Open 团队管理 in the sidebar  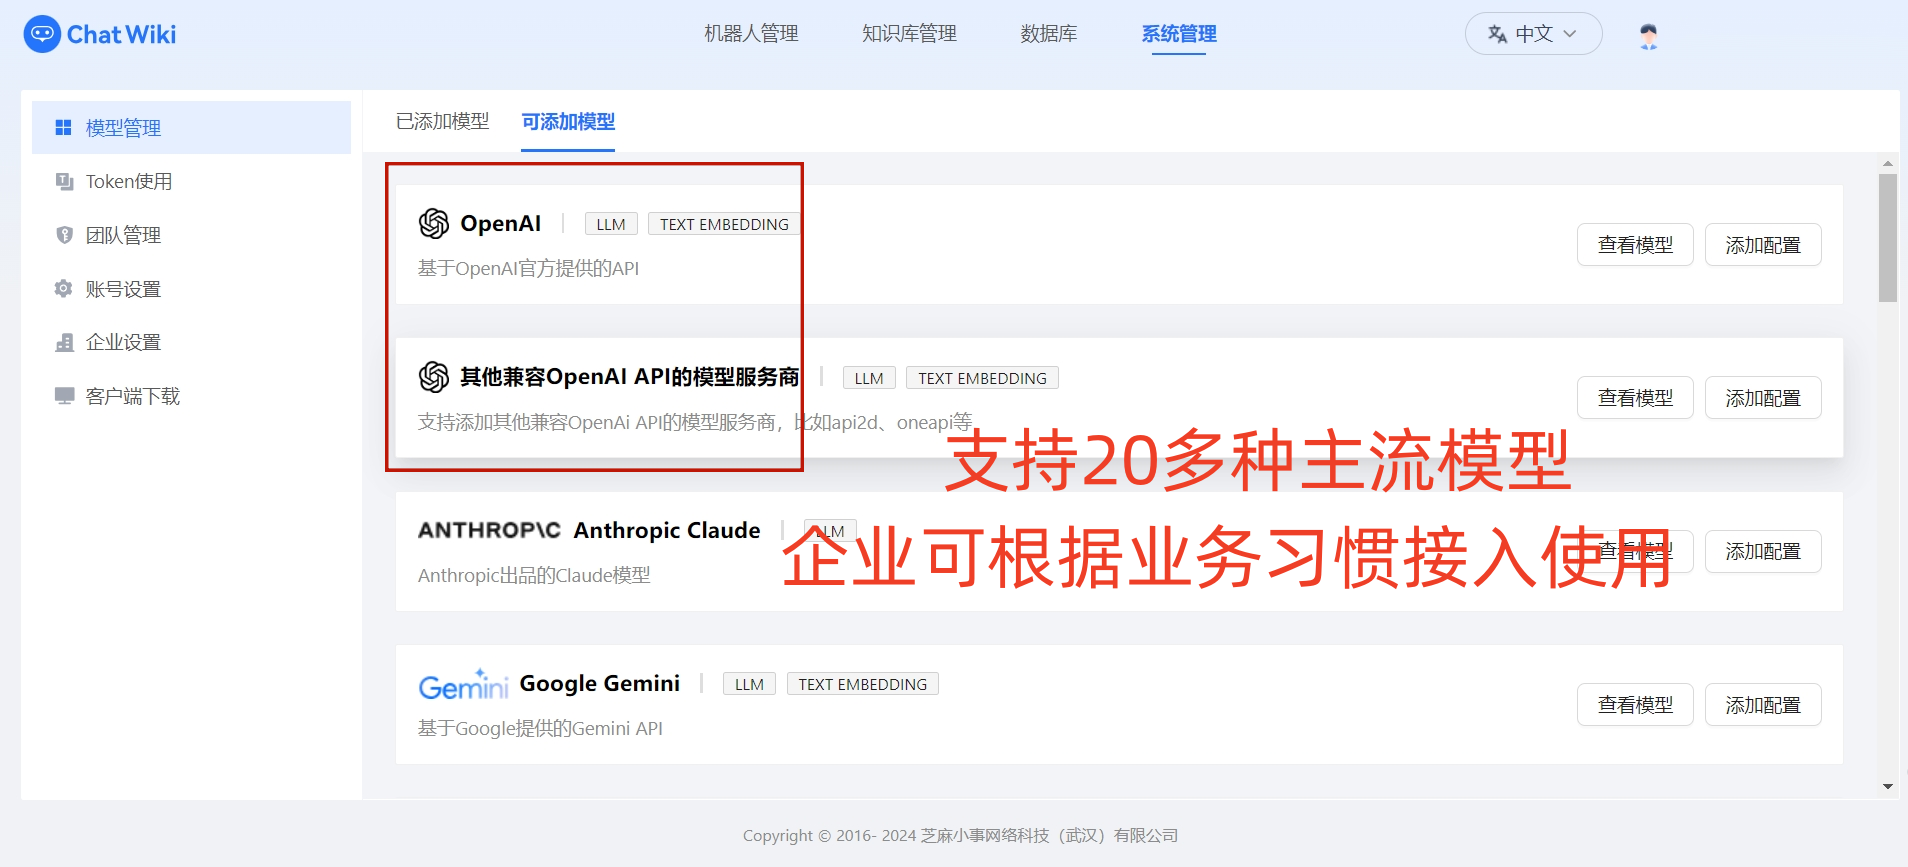pos(191,235)
